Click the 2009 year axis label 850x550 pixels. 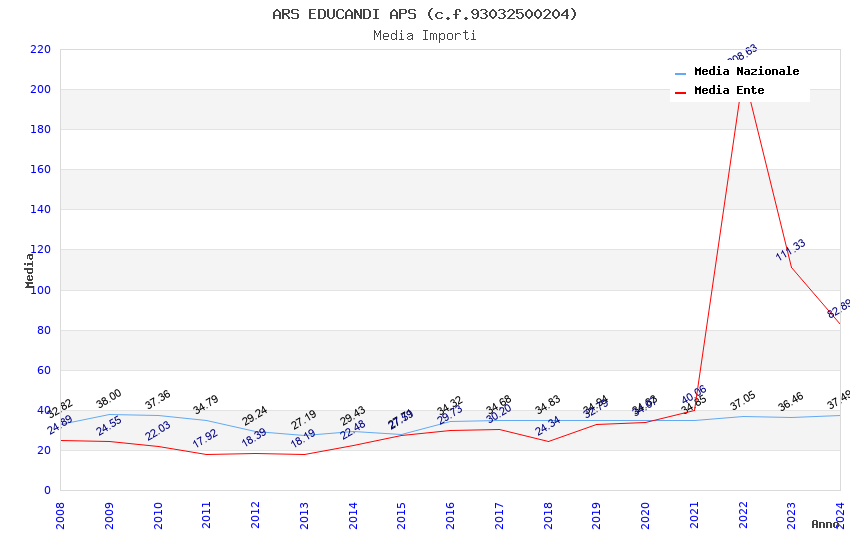109,515
